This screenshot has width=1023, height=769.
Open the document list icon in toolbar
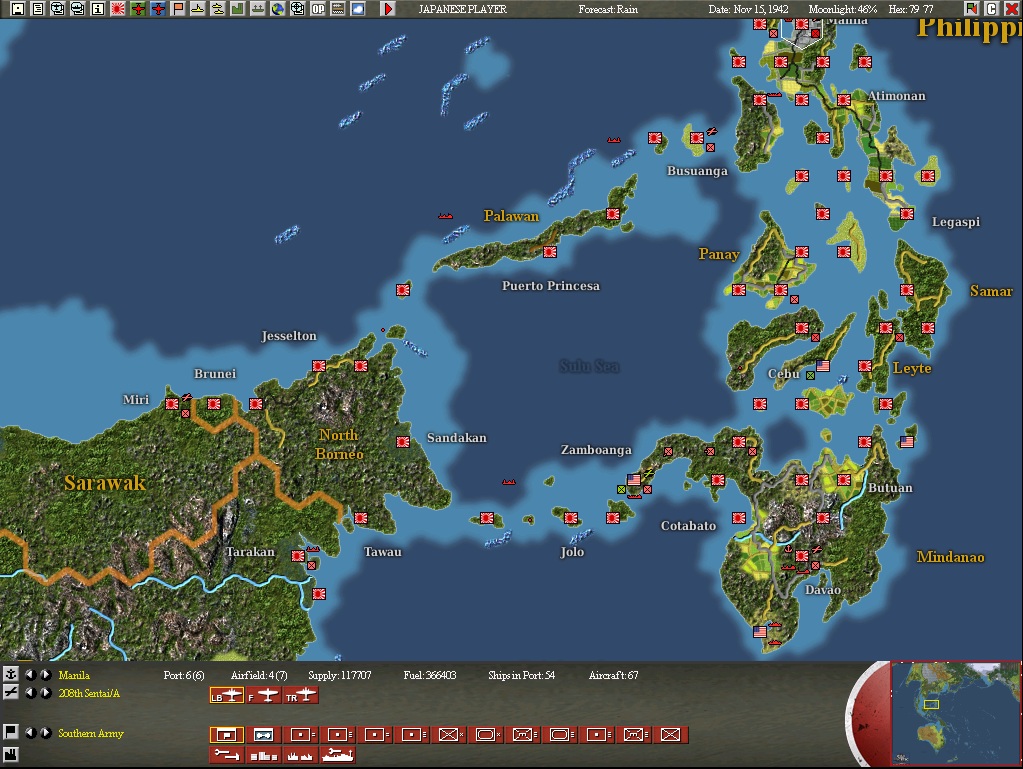[x=38, y=8]
